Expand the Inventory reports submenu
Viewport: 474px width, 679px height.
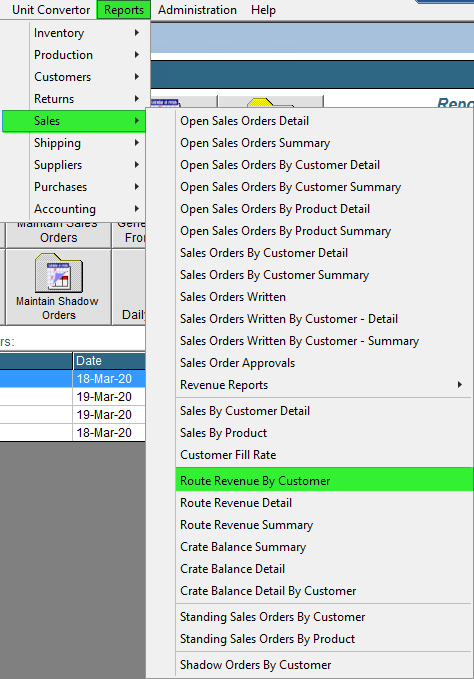(x=74, y=33)
